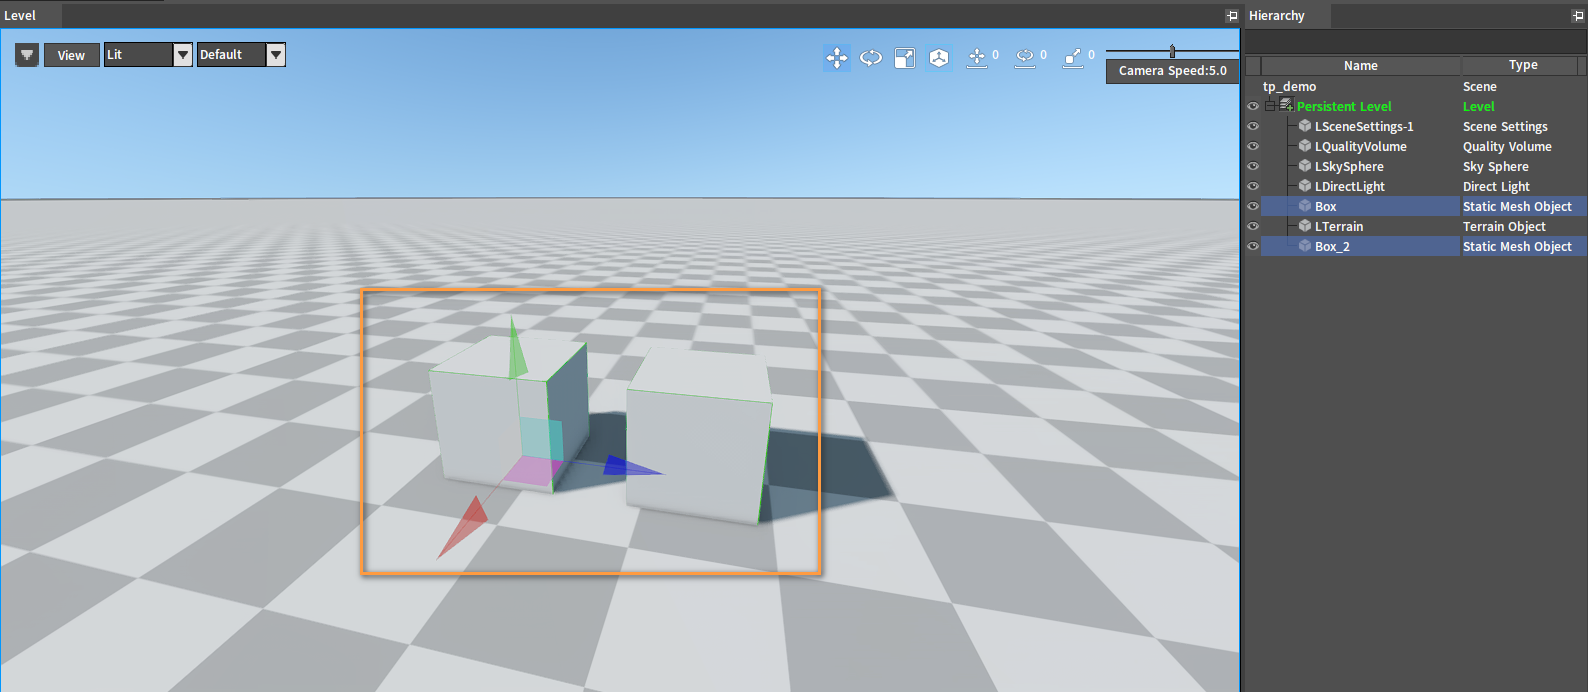Select LTerrain in hierarchy
This screenshot has width=1588, height=692.
click(x=1338, y=227)
